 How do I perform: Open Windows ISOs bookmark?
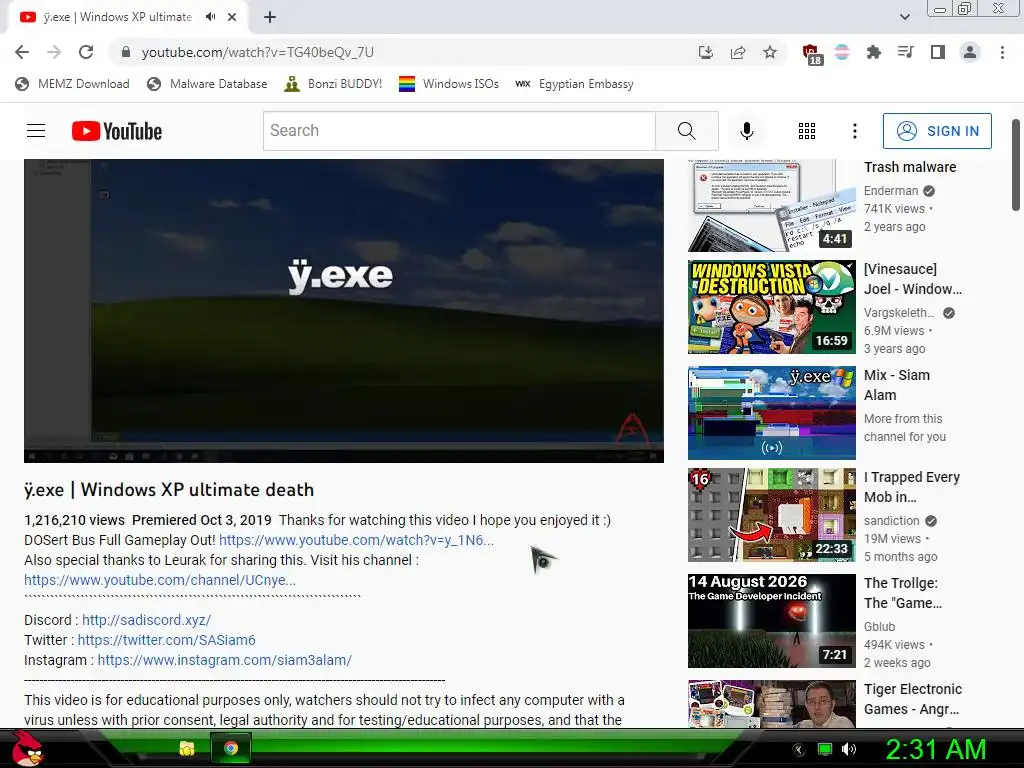coord(449,84)
